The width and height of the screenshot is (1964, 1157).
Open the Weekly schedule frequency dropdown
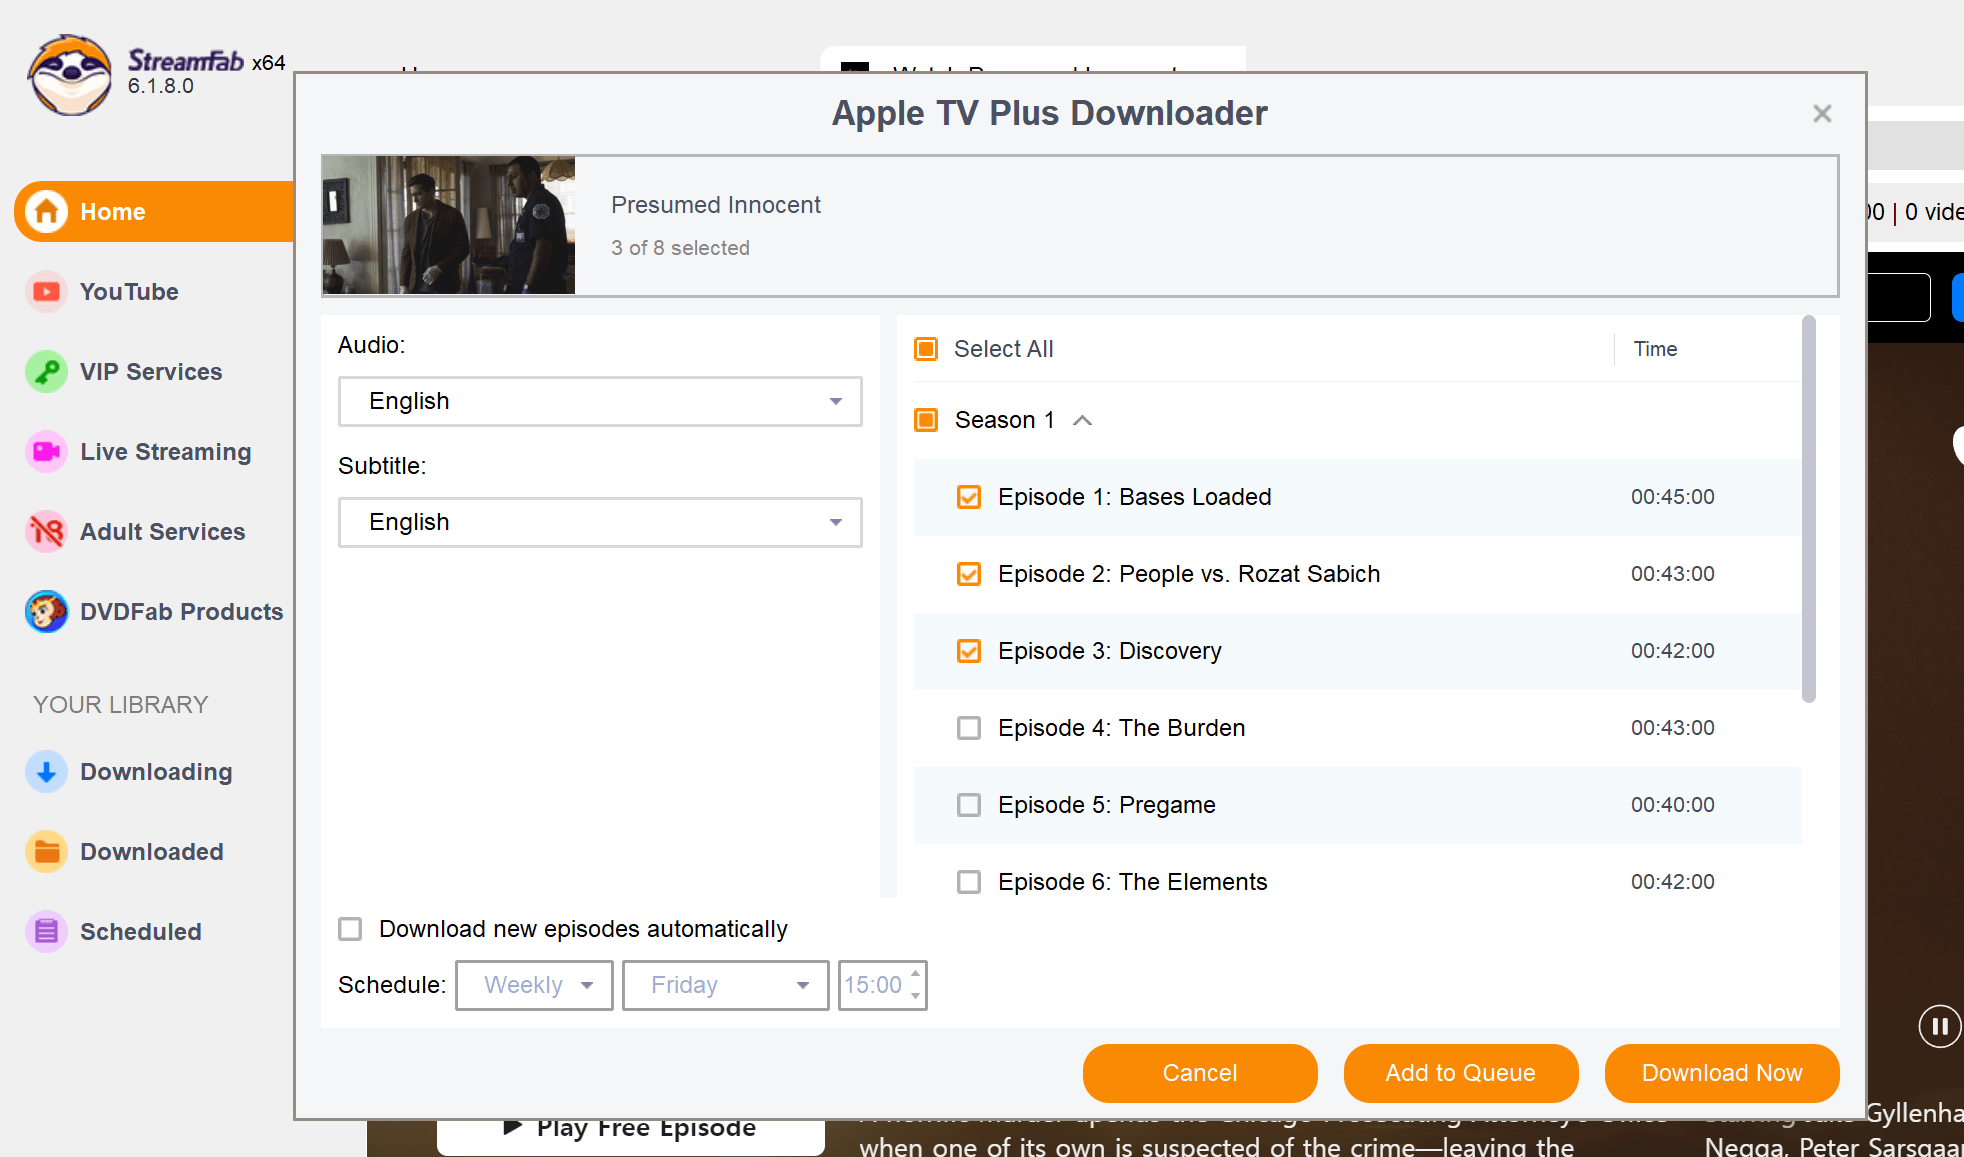tap(534, 985)
